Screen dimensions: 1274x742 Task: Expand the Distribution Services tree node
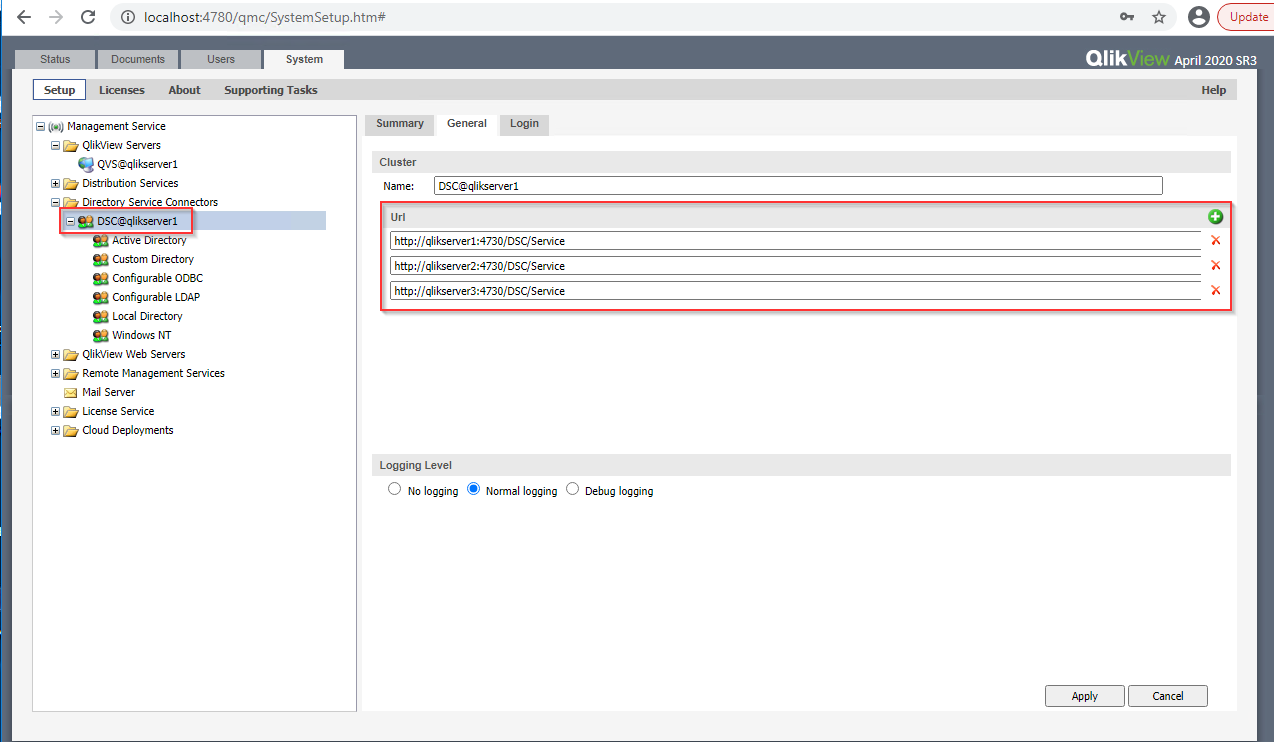click(x=56, y=184)
